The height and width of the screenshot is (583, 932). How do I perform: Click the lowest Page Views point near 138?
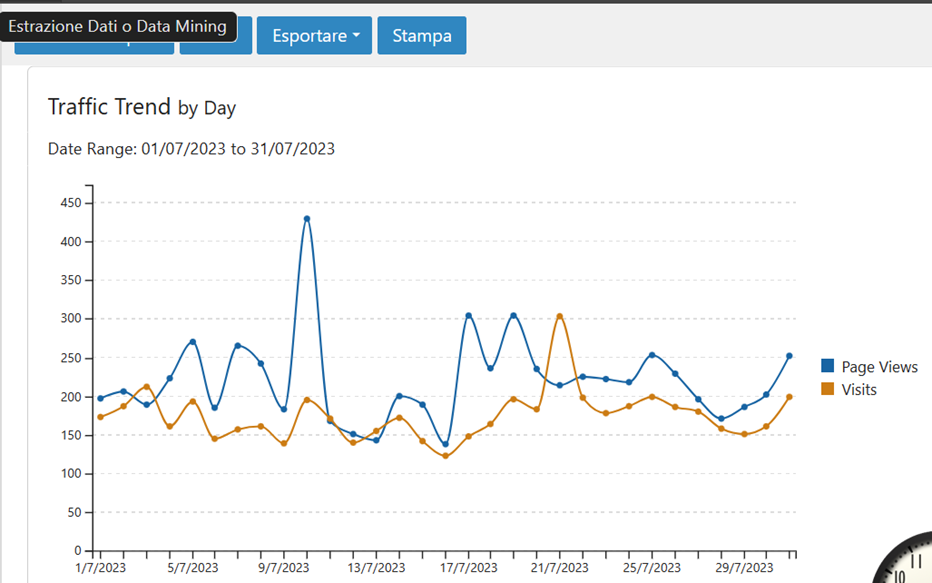pyautogui.click(x=445, y=444)
